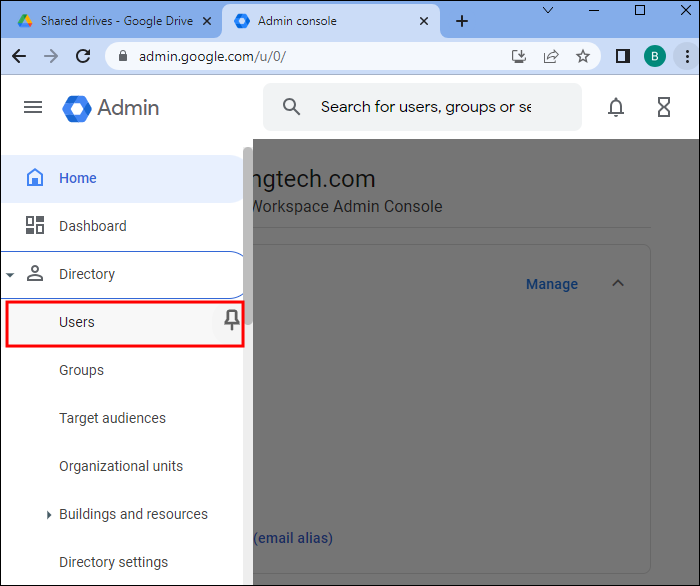The width and height of the screenshot is (700, 586).
Task: Click the Google Admin logo
Action: pos(110,107)
